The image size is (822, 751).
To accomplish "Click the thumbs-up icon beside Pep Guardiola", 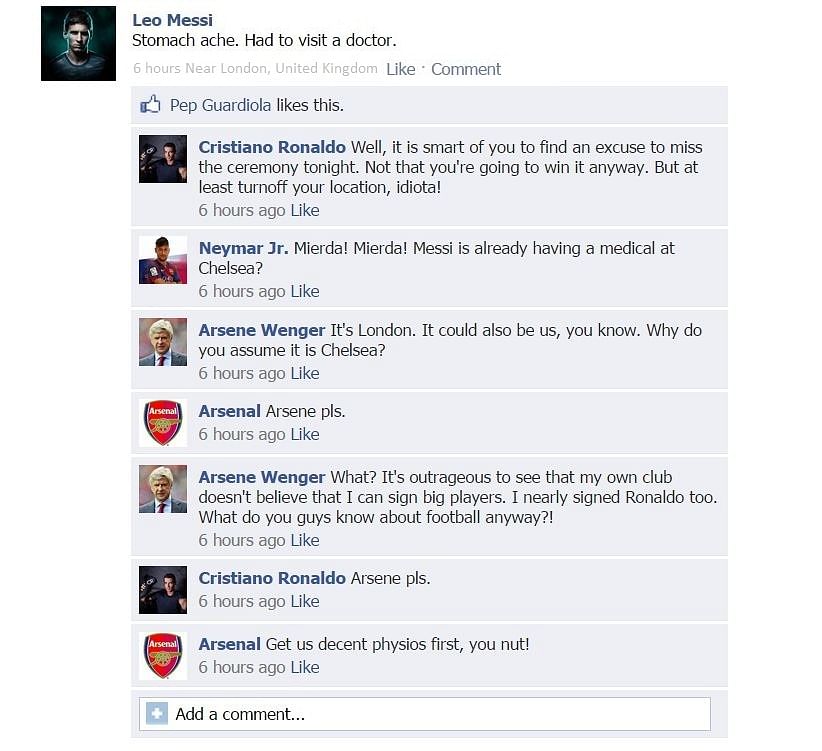I will 150,105.
